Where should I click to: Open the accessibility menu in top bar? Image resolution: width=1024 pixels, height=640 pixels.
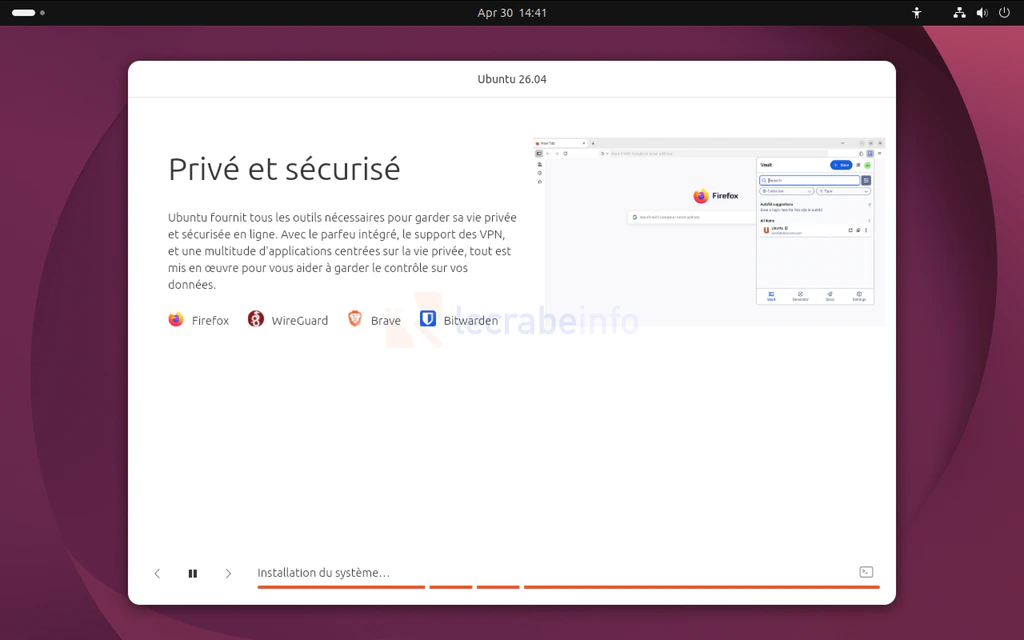coord(916,13)
